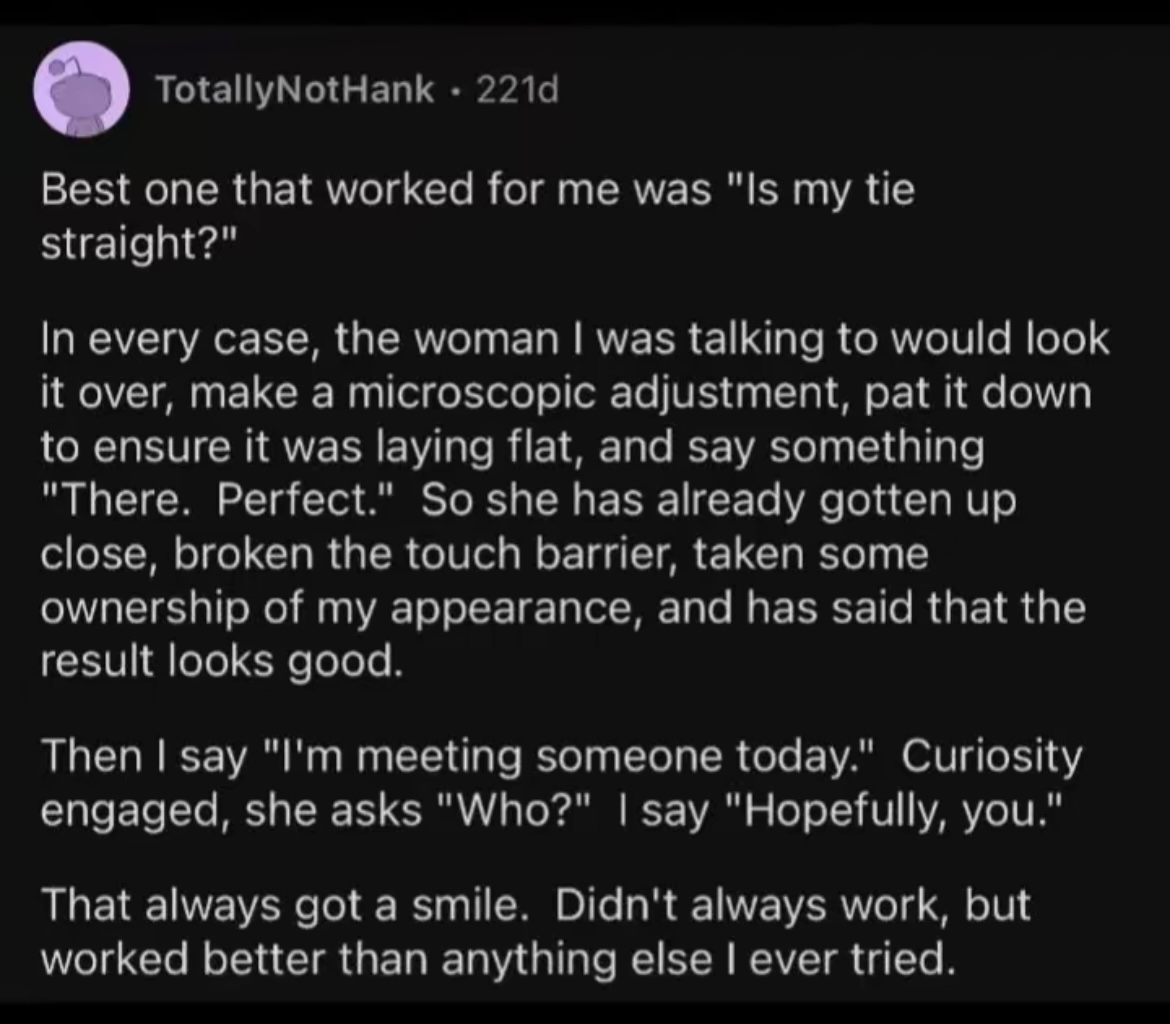Click the word "straight?" on the second line
Image resolution: width=1170 pixels, height=1024 pixels.
138,243
